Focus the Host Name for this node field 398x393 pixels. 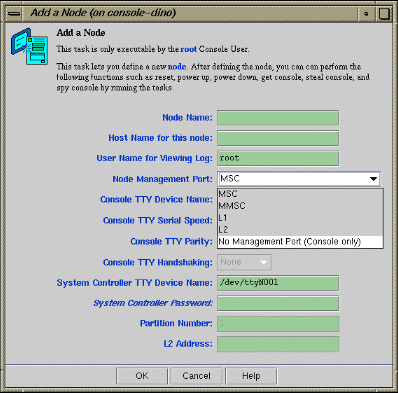pos(278,138)
